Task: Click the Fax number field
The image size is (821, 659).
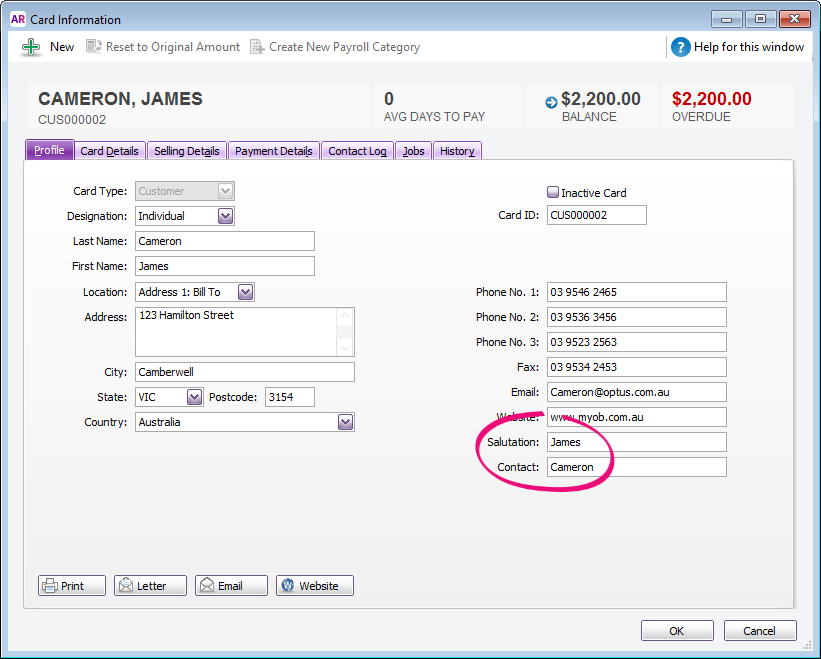Action: point(637,367)
